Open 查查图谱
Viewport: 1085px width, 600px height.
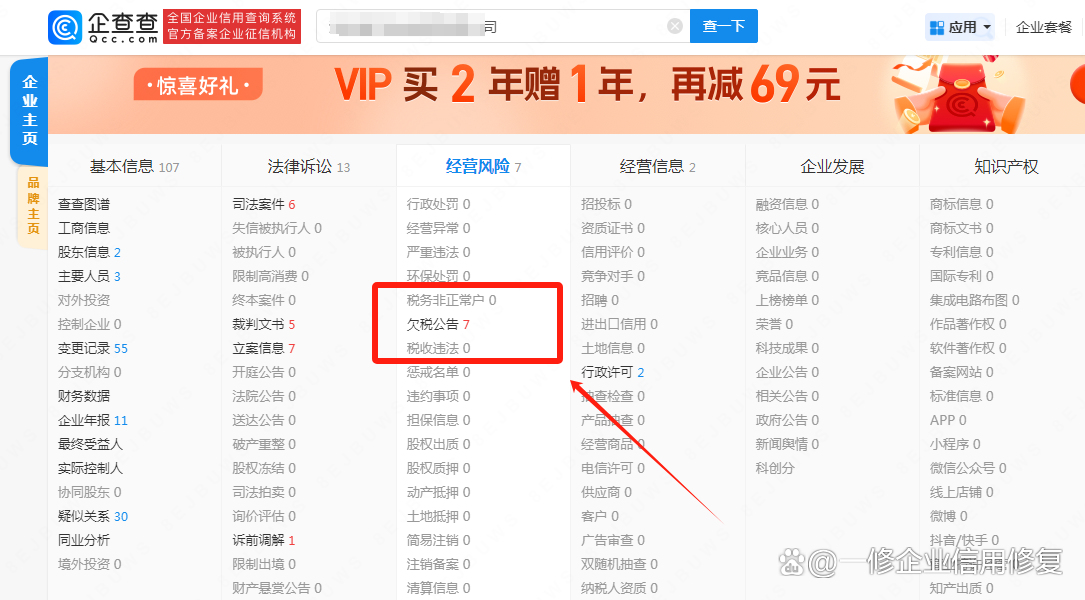tap(84, 204)
